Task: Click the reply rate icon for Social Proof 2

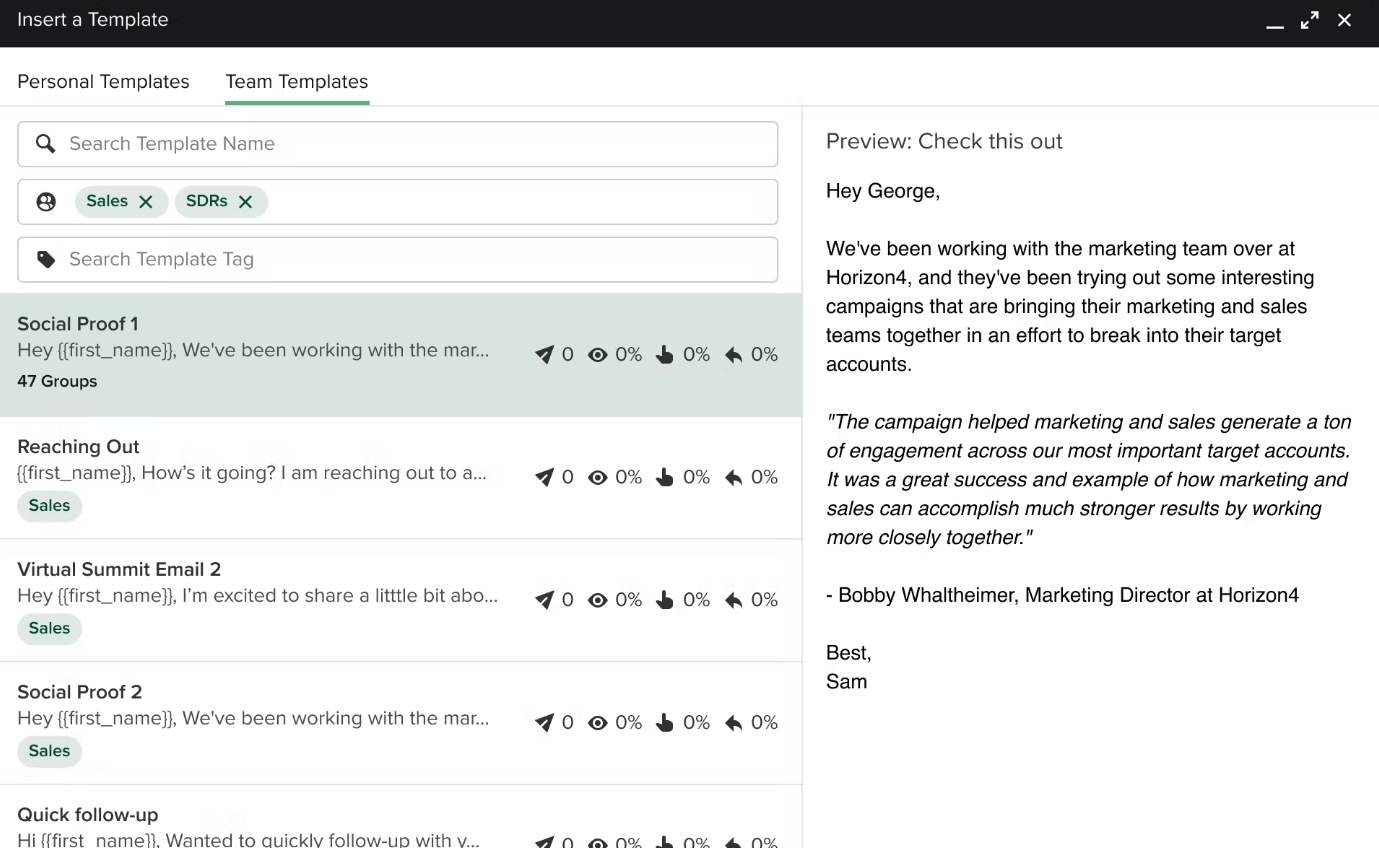Action: point(734,723)
